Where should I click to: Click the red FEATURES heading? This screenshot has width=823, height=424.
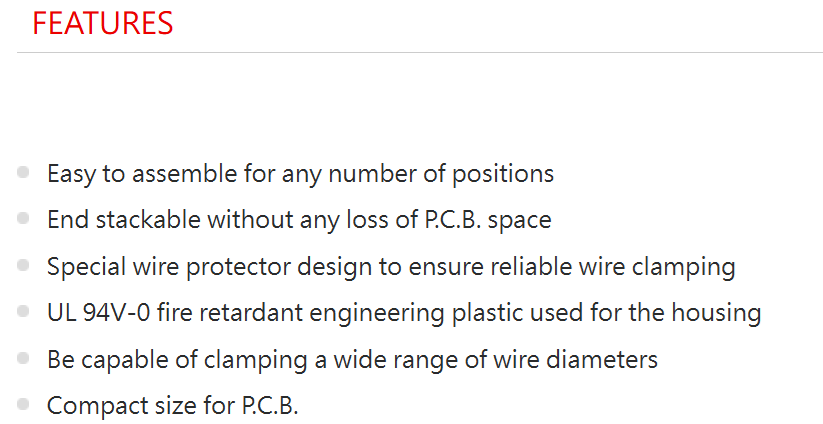tap(102, 23)
